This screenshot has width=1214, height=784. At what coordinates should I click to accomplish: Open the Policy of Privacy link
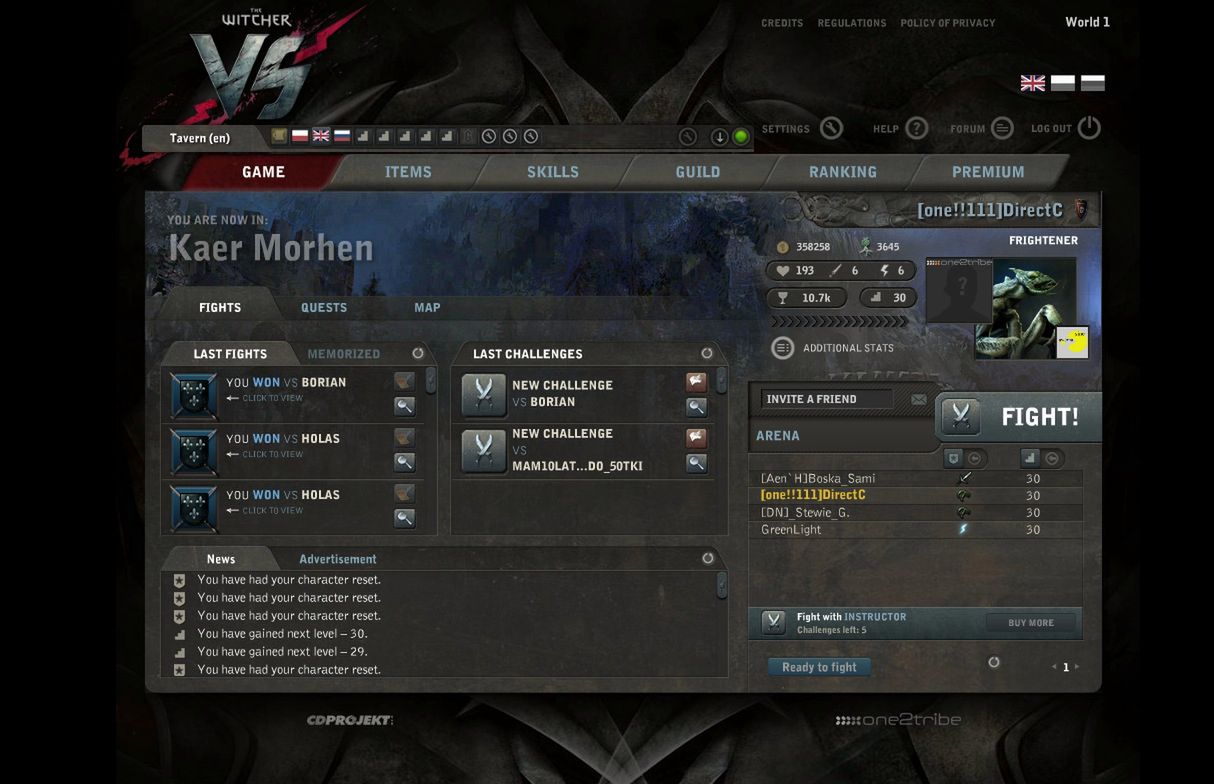[x=948, y=23]
